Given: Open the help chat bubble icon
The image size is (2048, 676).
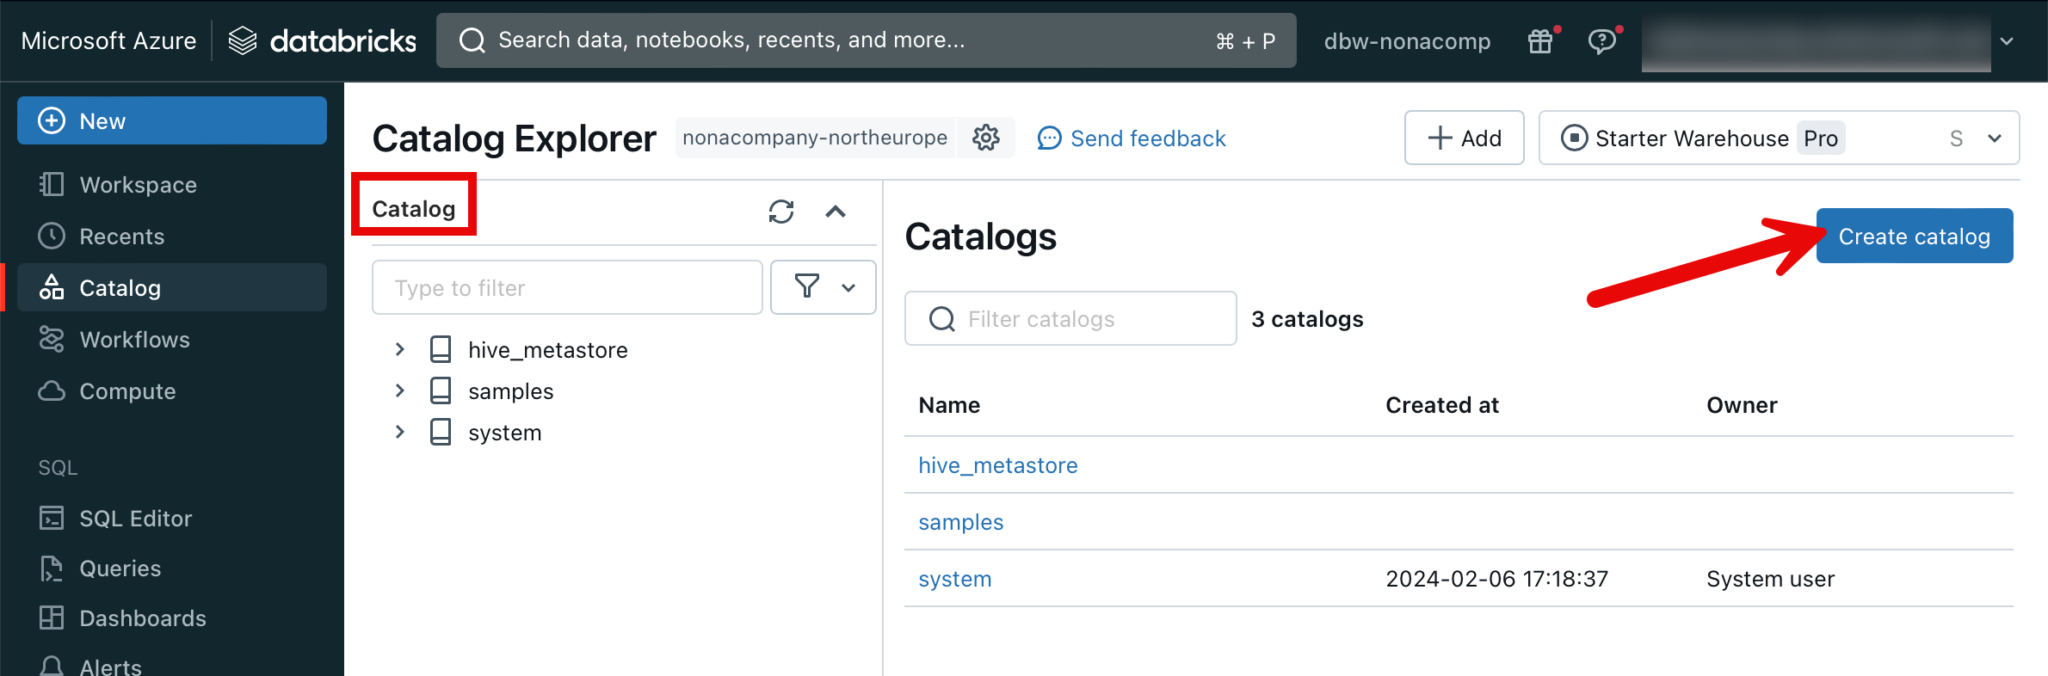Looking at the screenshot, I should click(1602, 41).
